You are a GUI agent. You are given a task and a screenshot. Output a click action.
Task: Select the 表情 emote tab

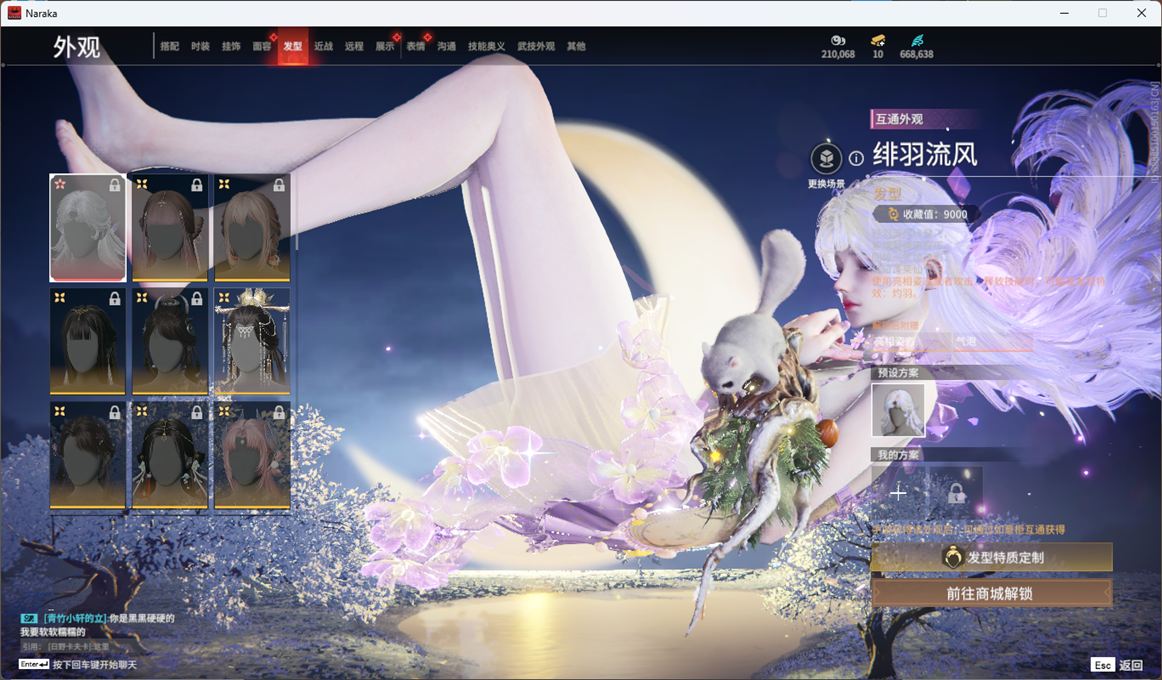coord(415,47)
